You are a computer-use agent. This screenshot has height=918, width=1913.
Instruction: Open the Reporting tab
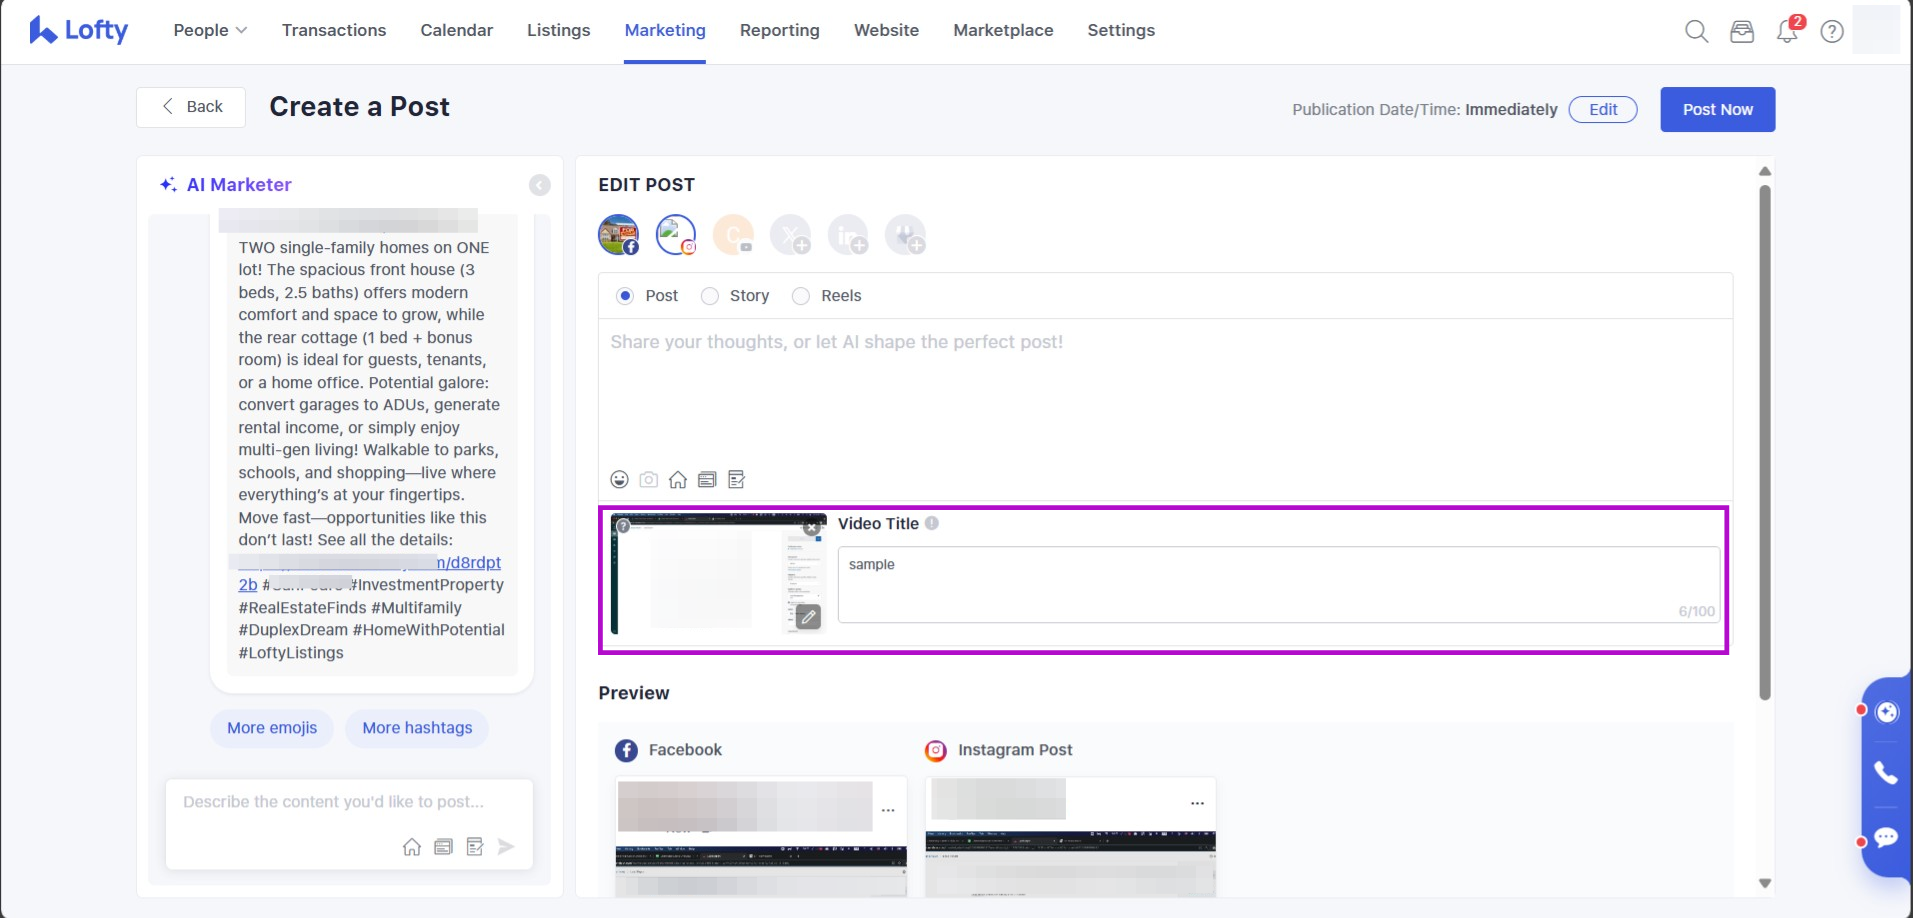click(x=779, y=31)
